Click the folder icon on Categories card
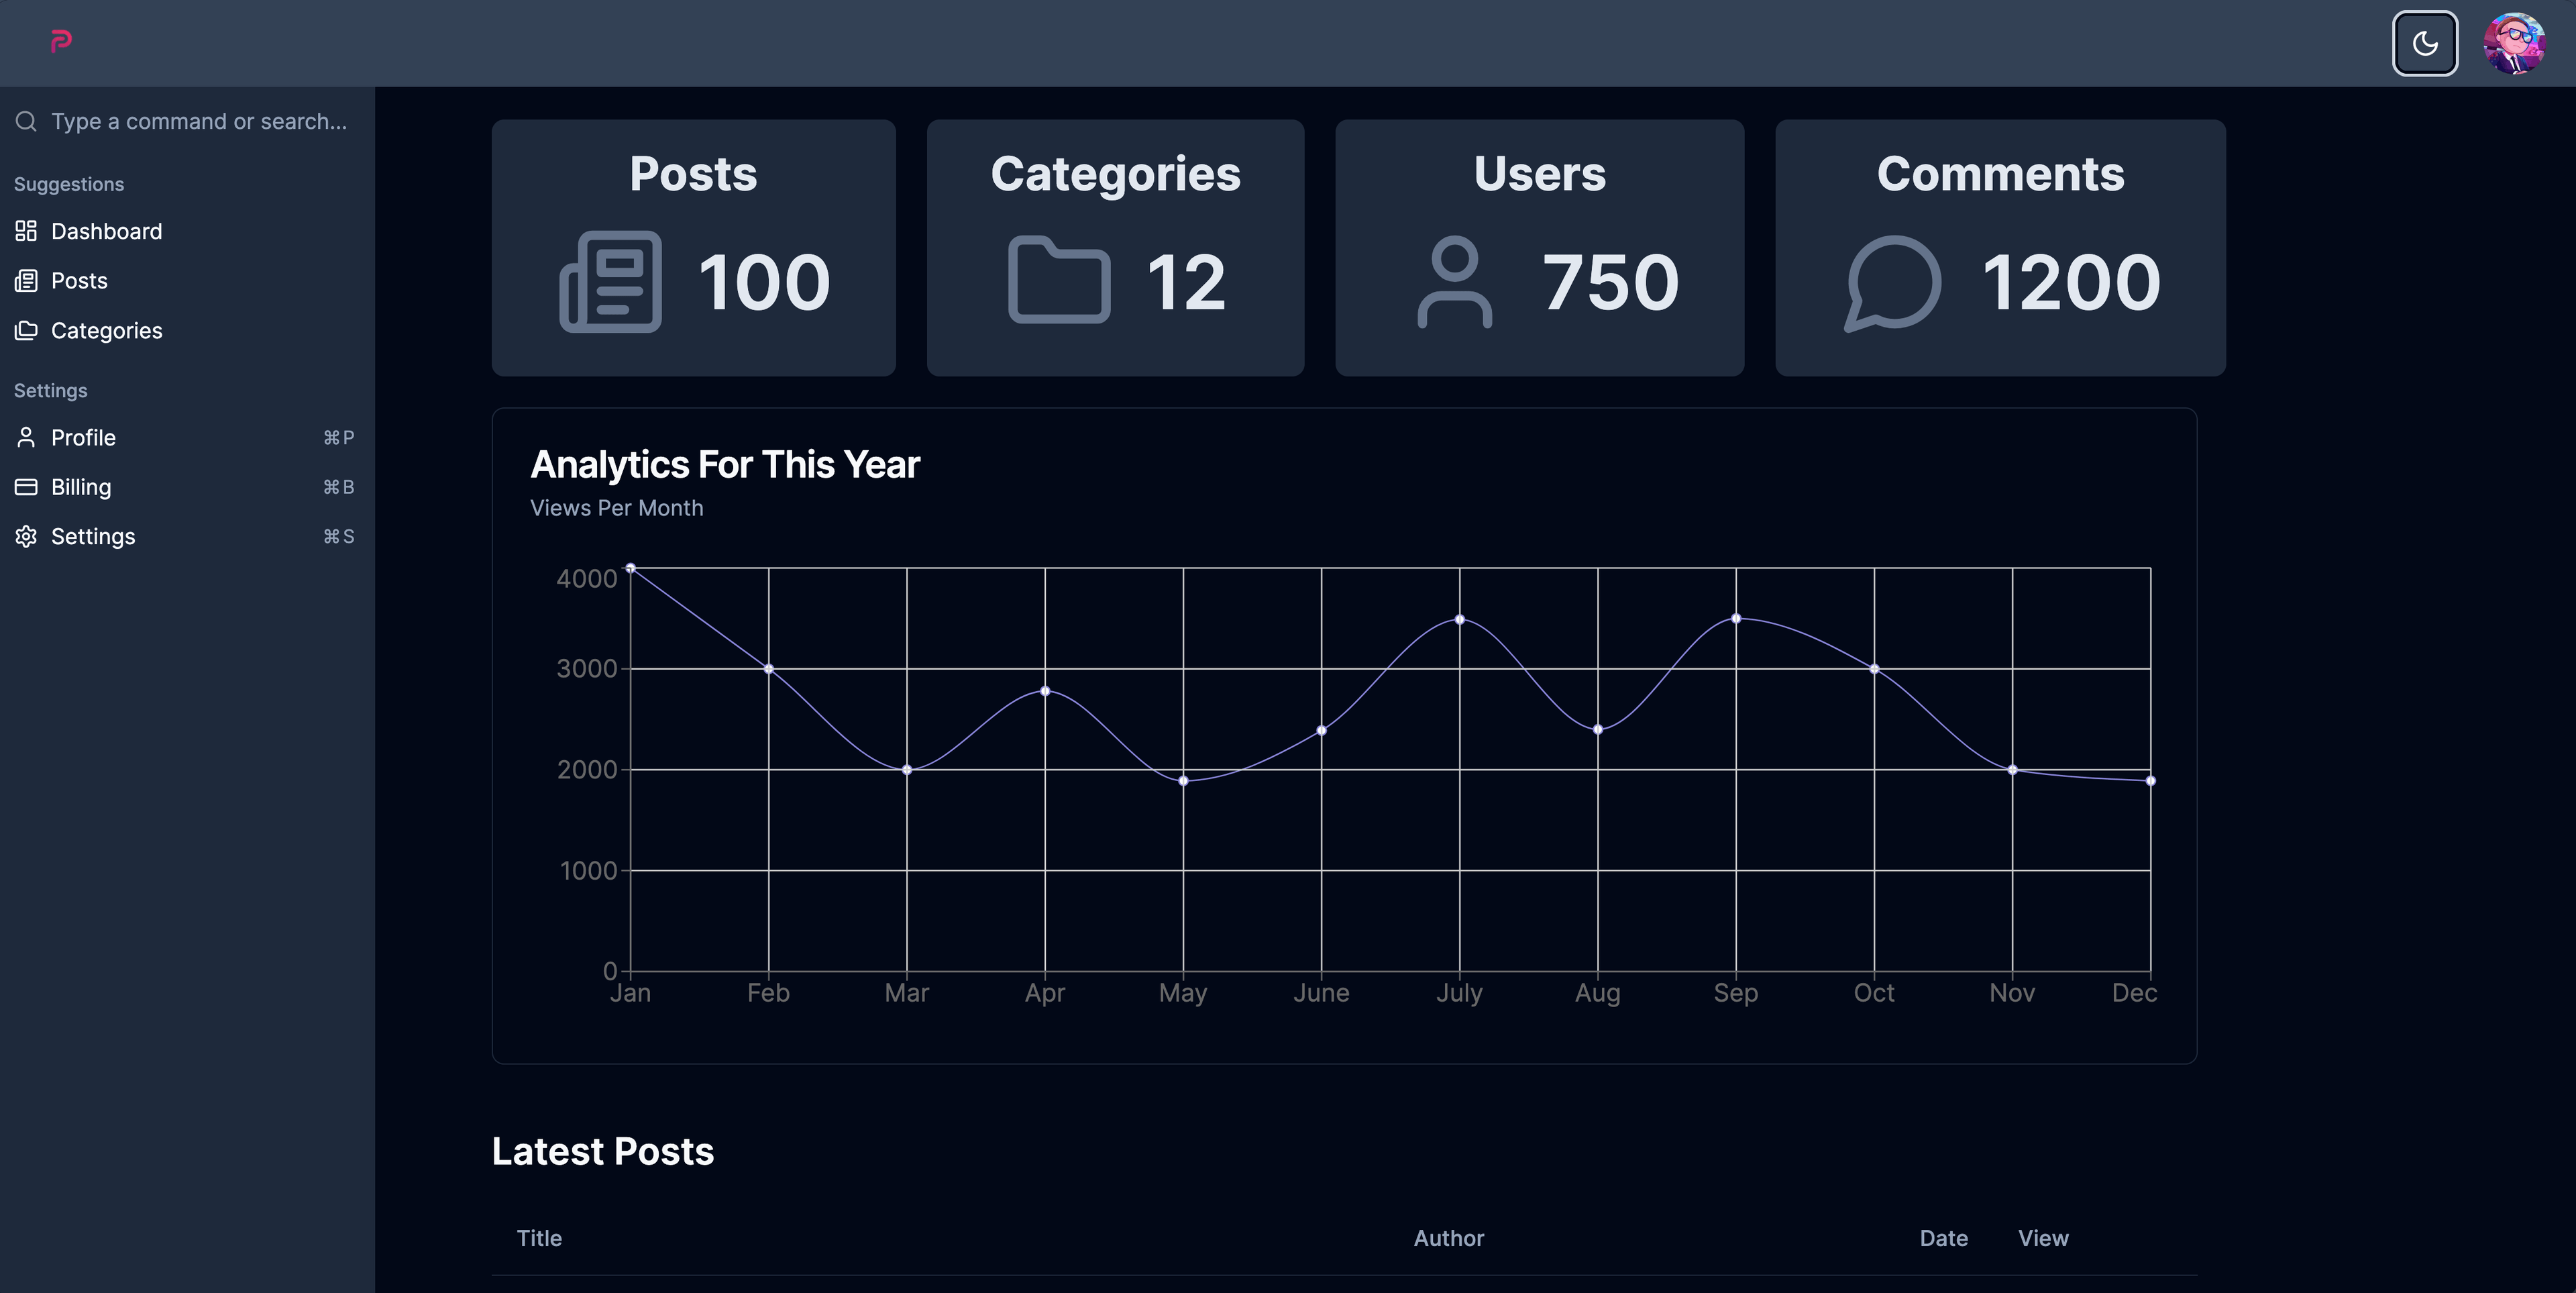Image resolution: width=2576 pixels, height=1293 pixels. 1059,280
